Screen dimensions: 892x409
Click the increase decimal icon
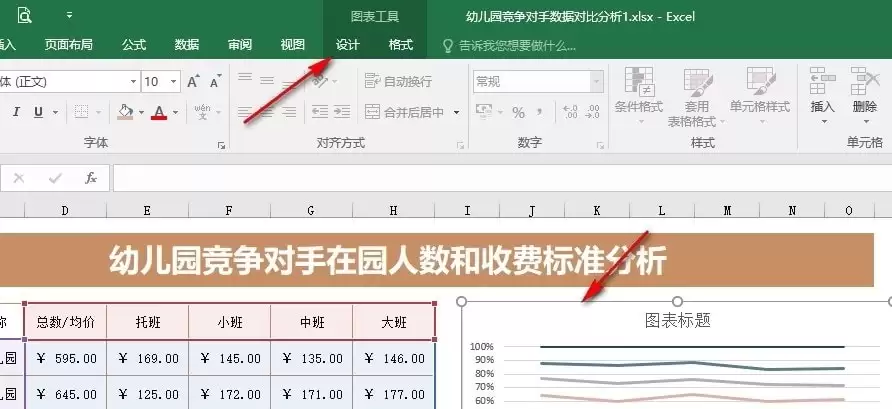[x=571, y=112]
